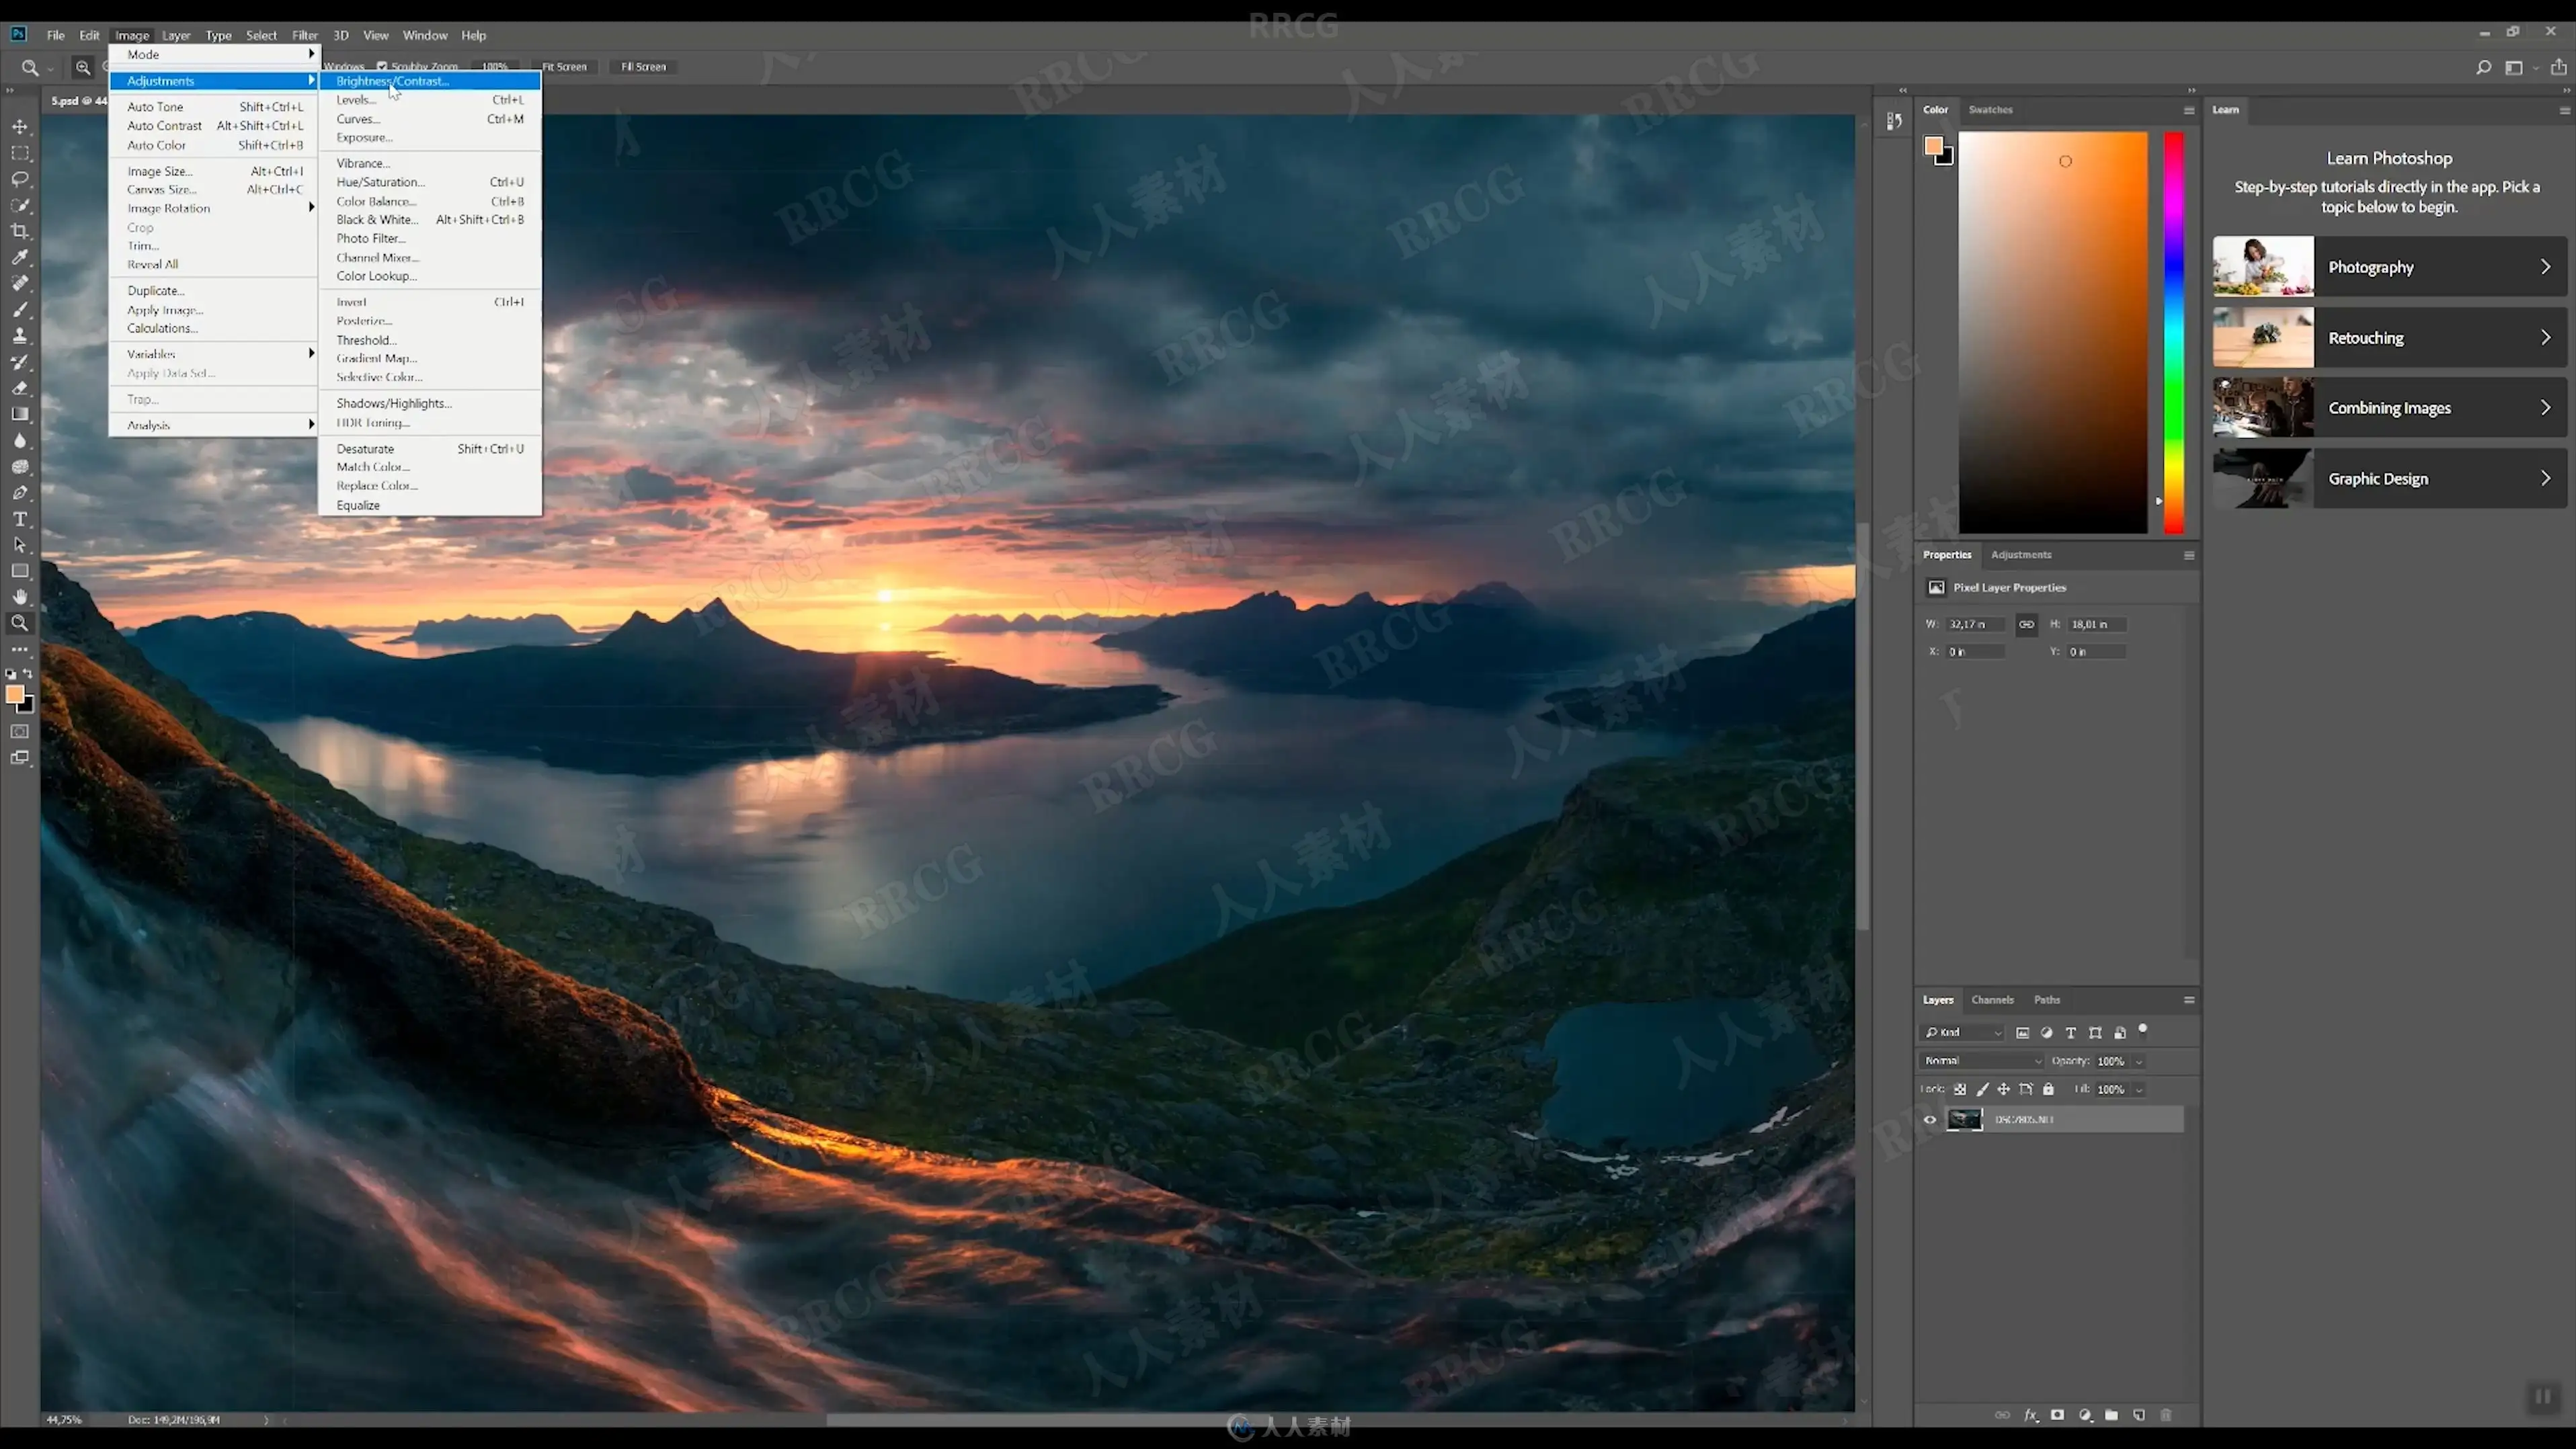Switch to the Channels tab
This screenshot has width=2576, height=1449.
pyautogui.click(x=1992, y=1000)
